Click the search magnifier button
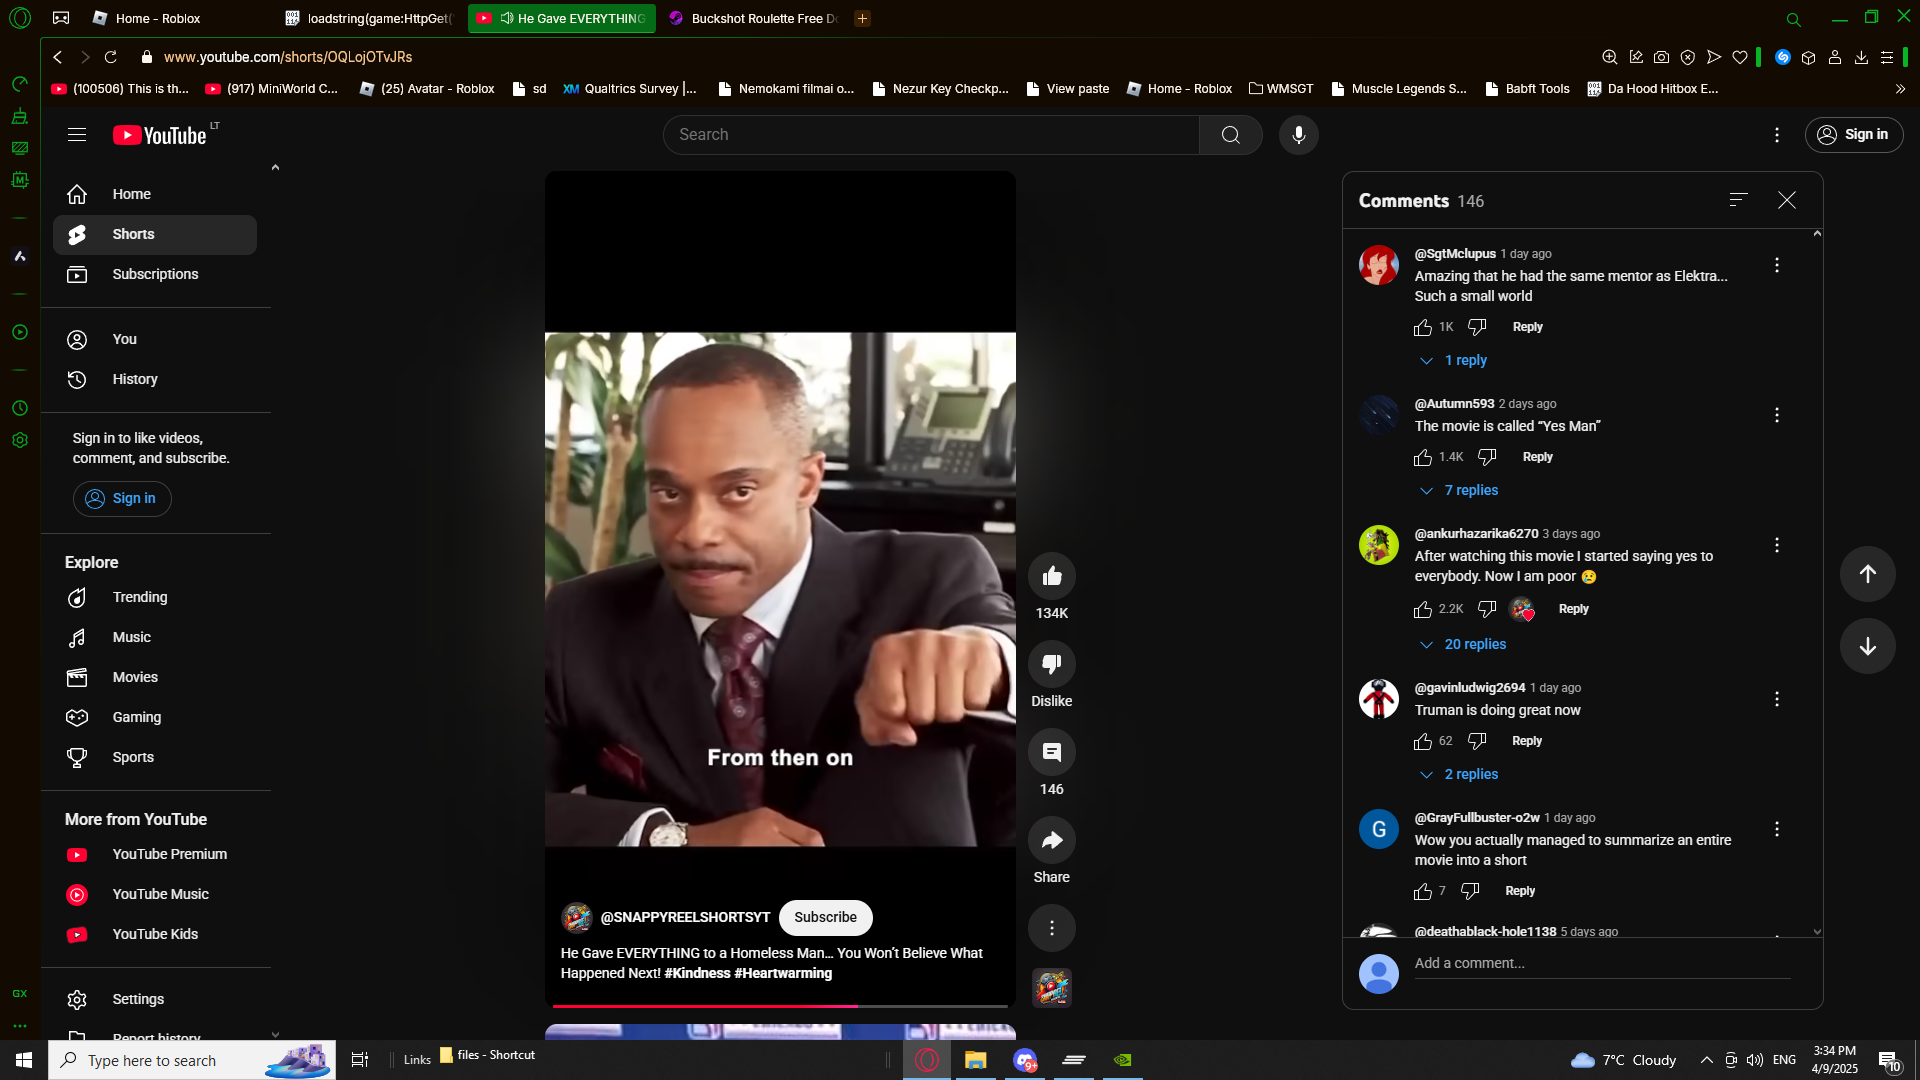Screen dimensions: 1920x1080 pyautogui.click(x=1230, y=135)
